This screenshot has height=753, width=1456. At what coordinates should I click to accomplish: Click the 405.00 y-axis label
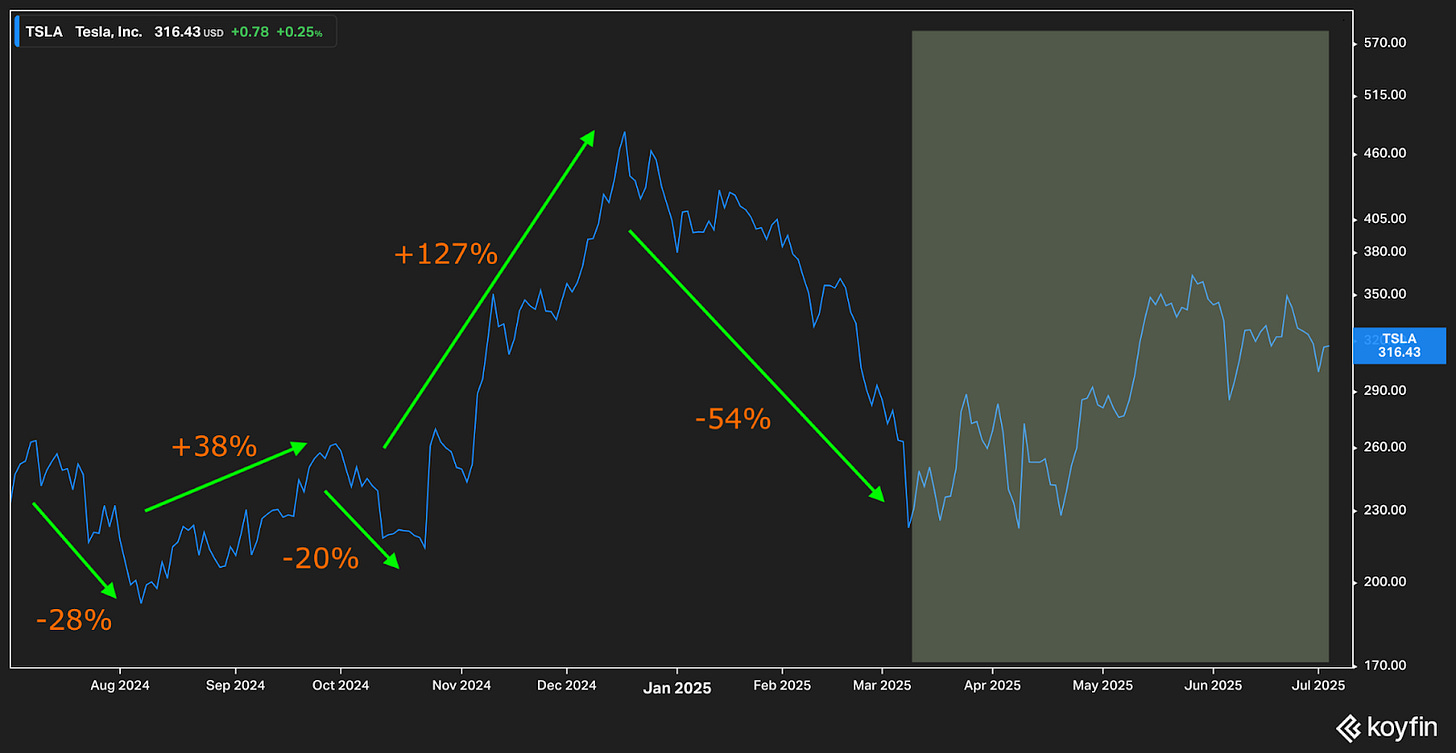1385,219
